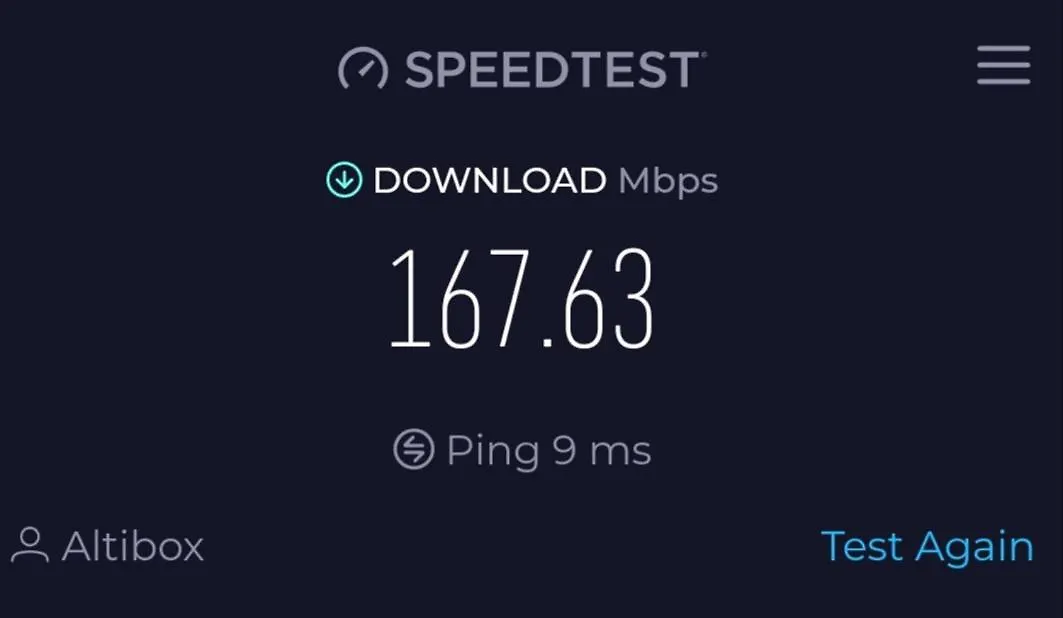Screen dimensions: 1063x618
Task: Click the 167 integer part of speed
Action: [x=460, y=298]
